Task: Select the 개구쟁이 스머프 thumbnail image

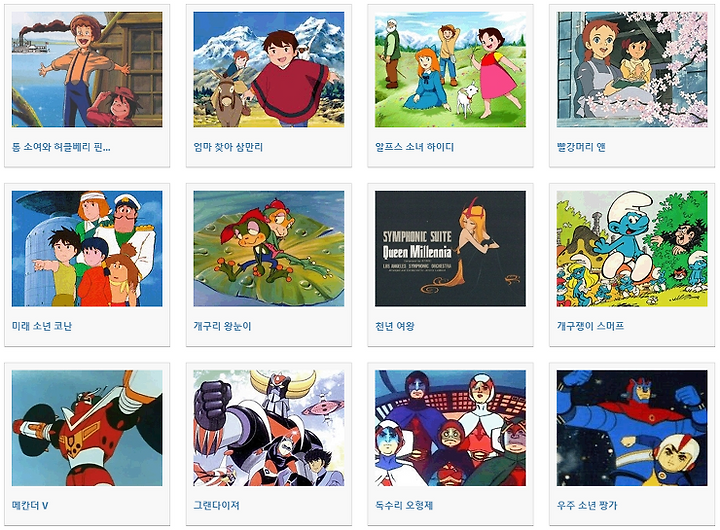Action: point(632,248)
